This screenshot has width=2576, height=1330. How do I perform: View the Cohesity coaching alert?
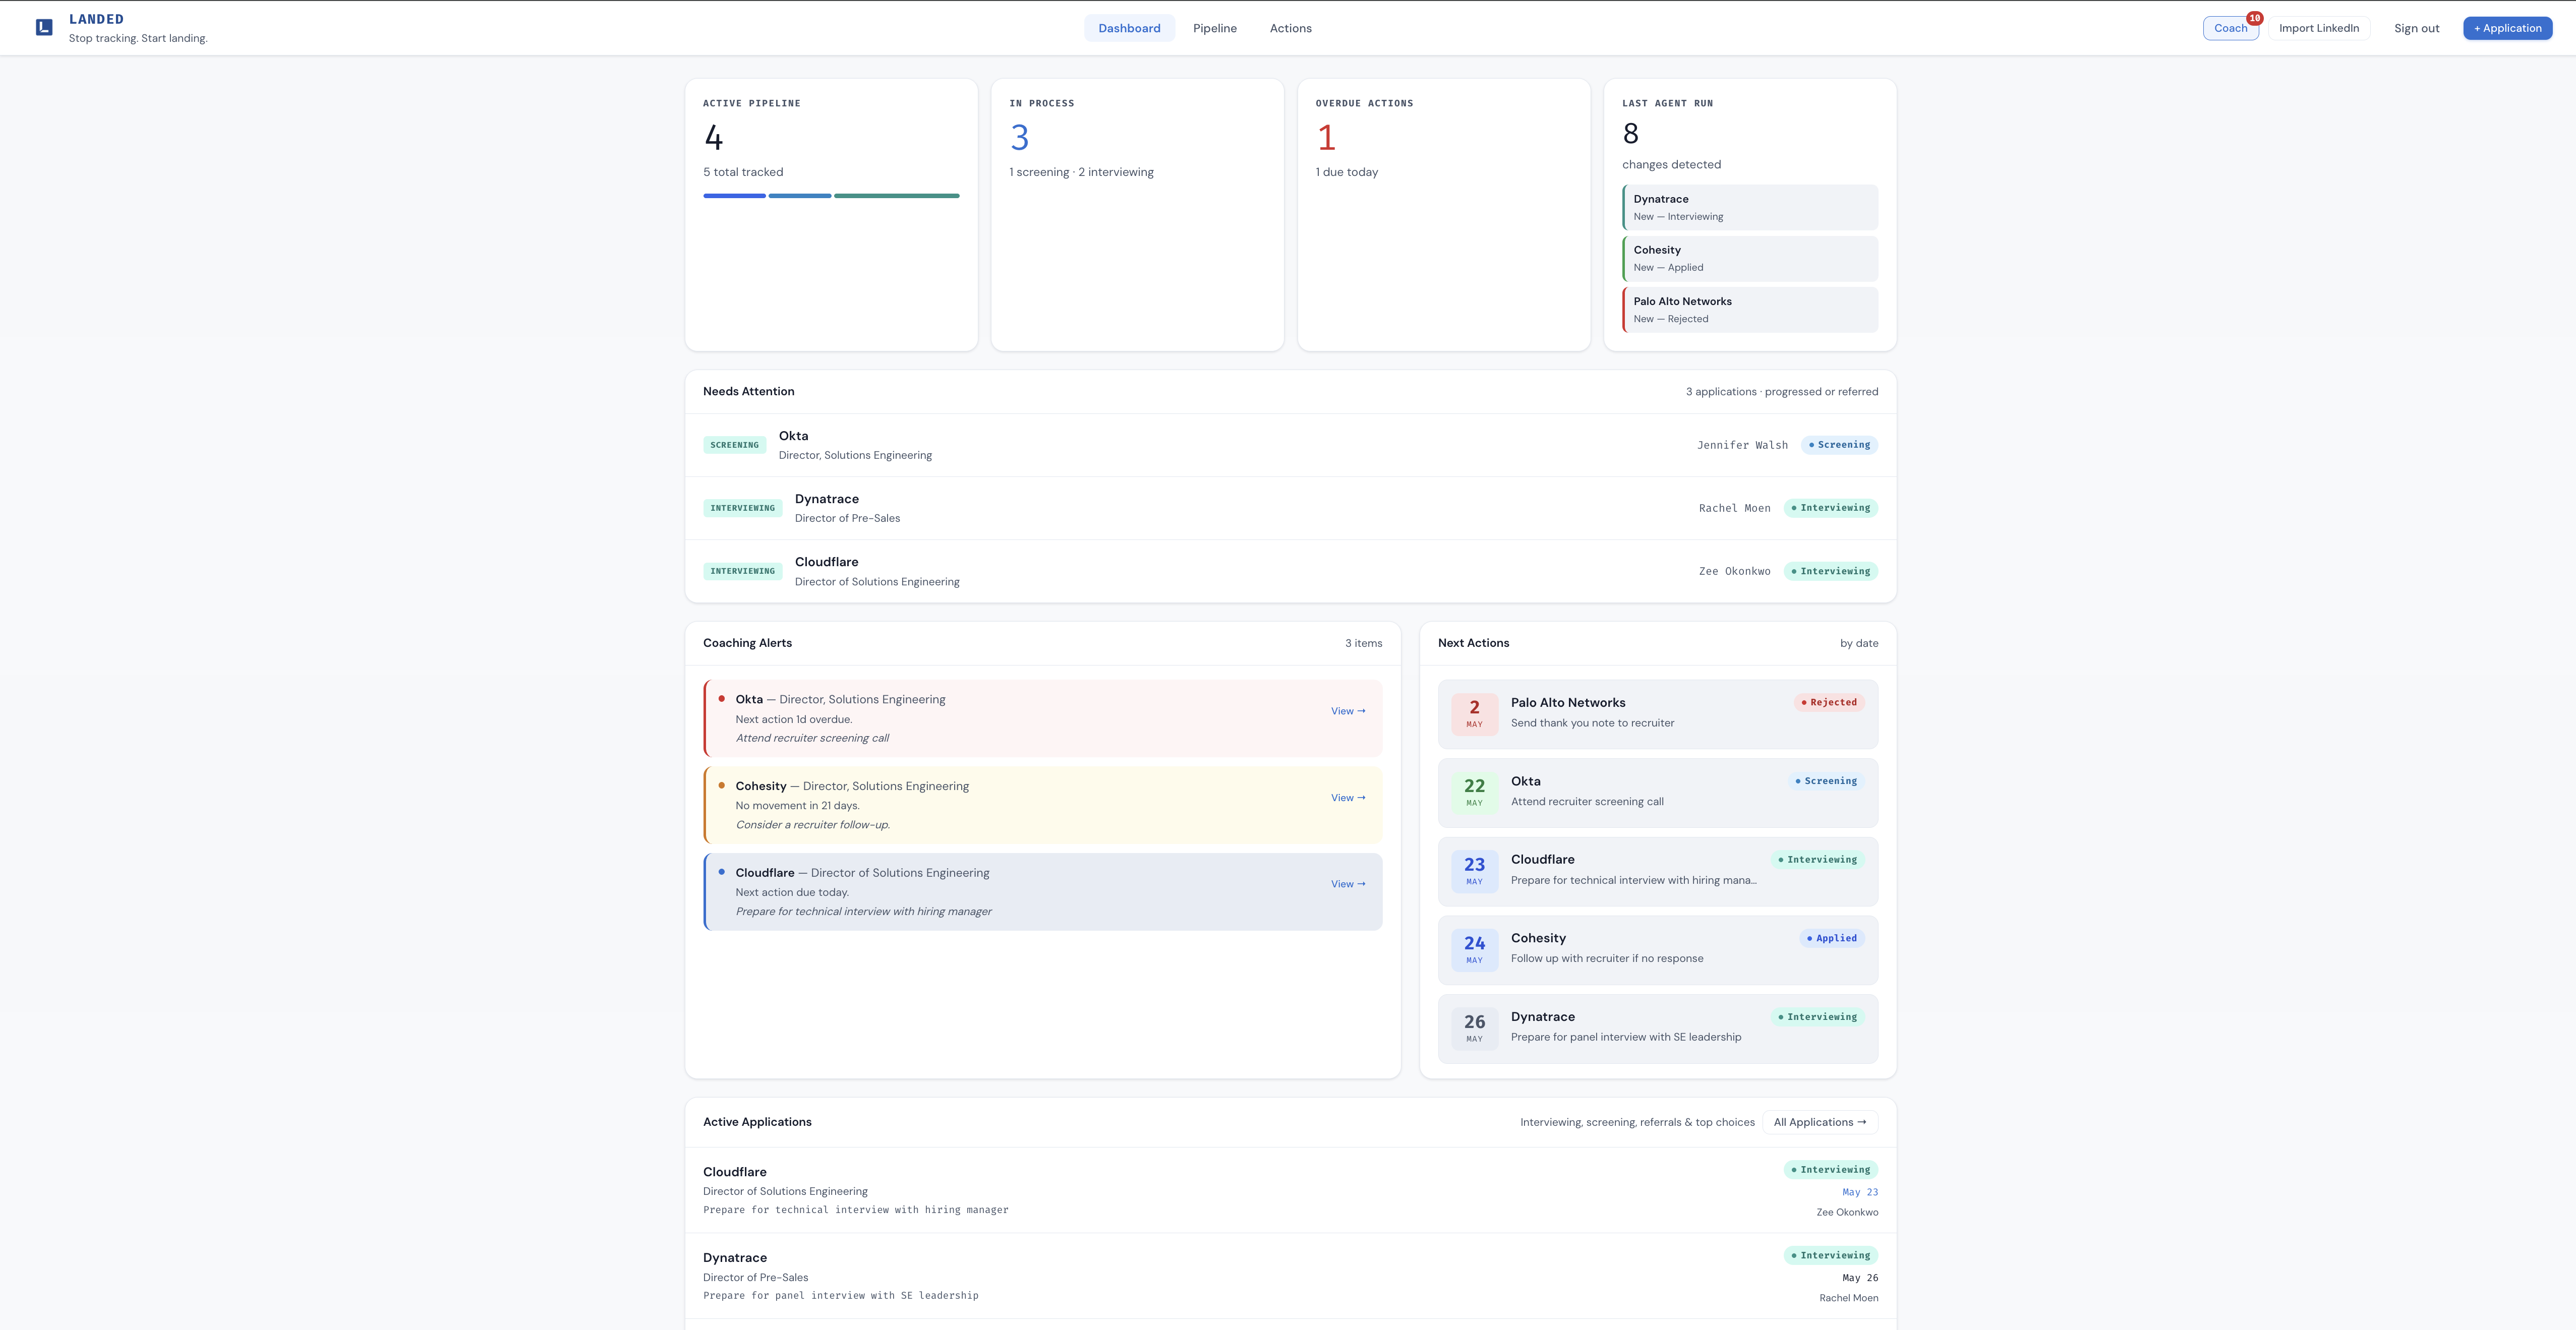tap(1347, 798)
